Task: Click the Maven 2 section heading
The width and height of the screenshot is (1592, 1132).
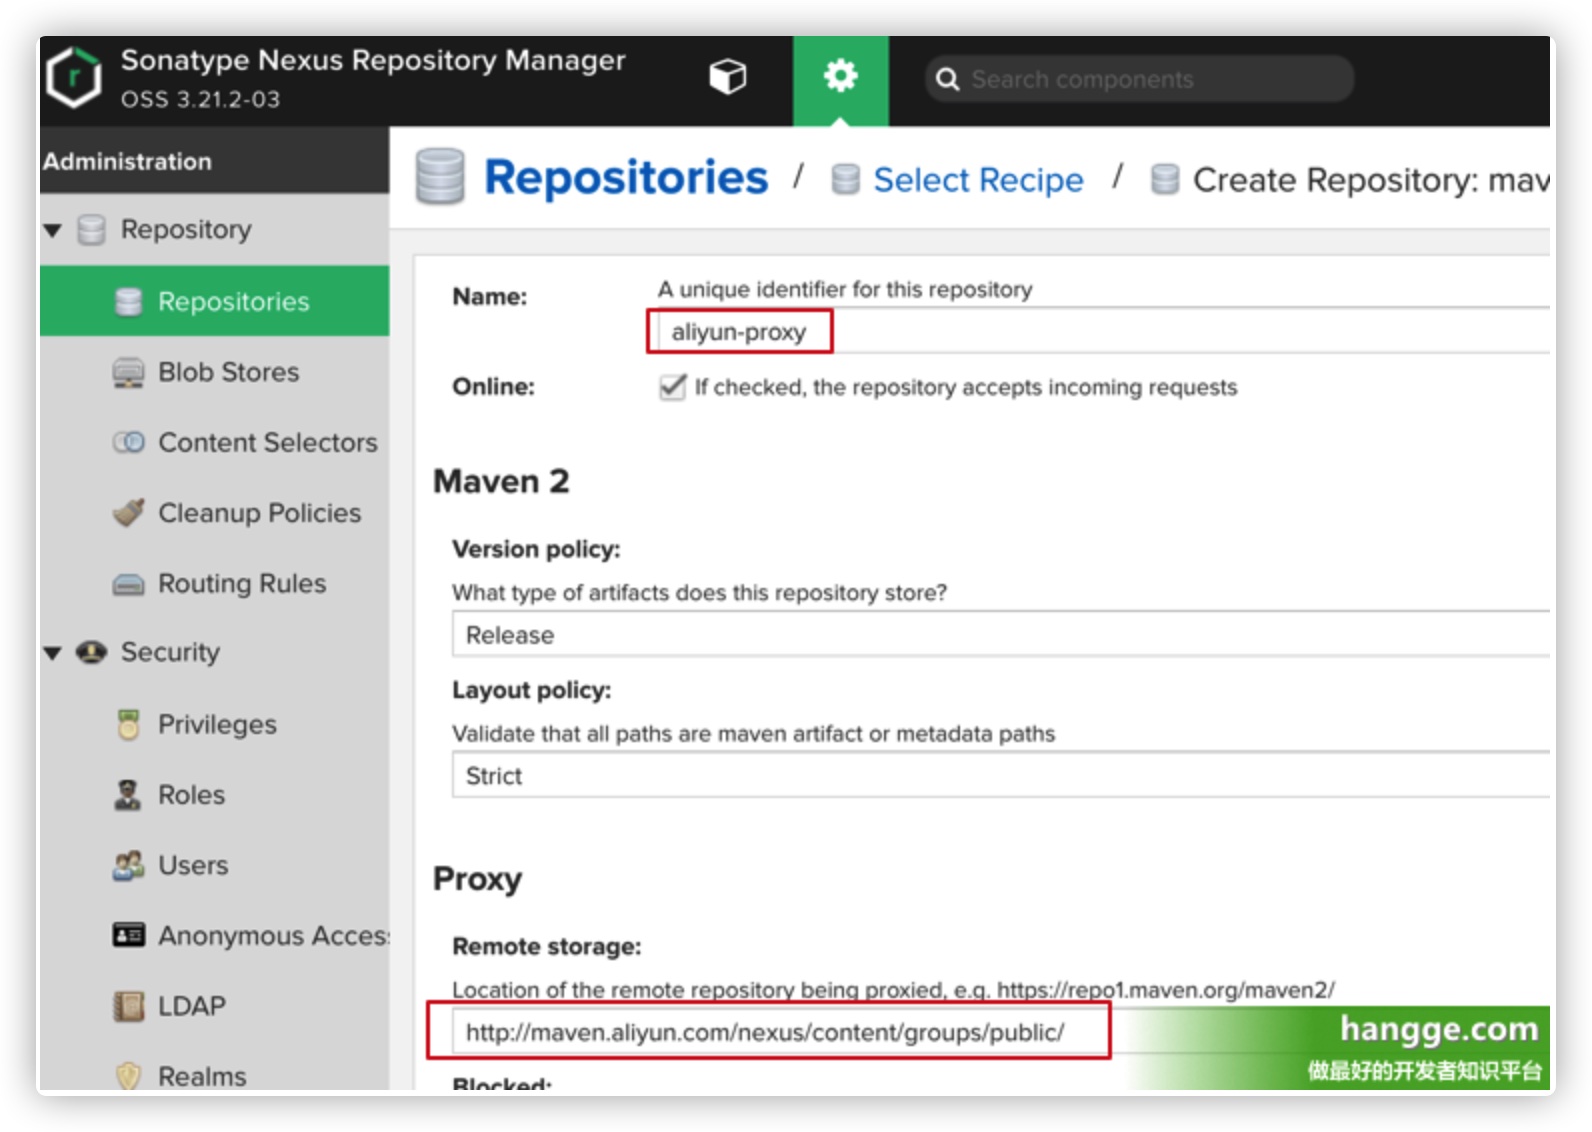Action: pos(501,481)
